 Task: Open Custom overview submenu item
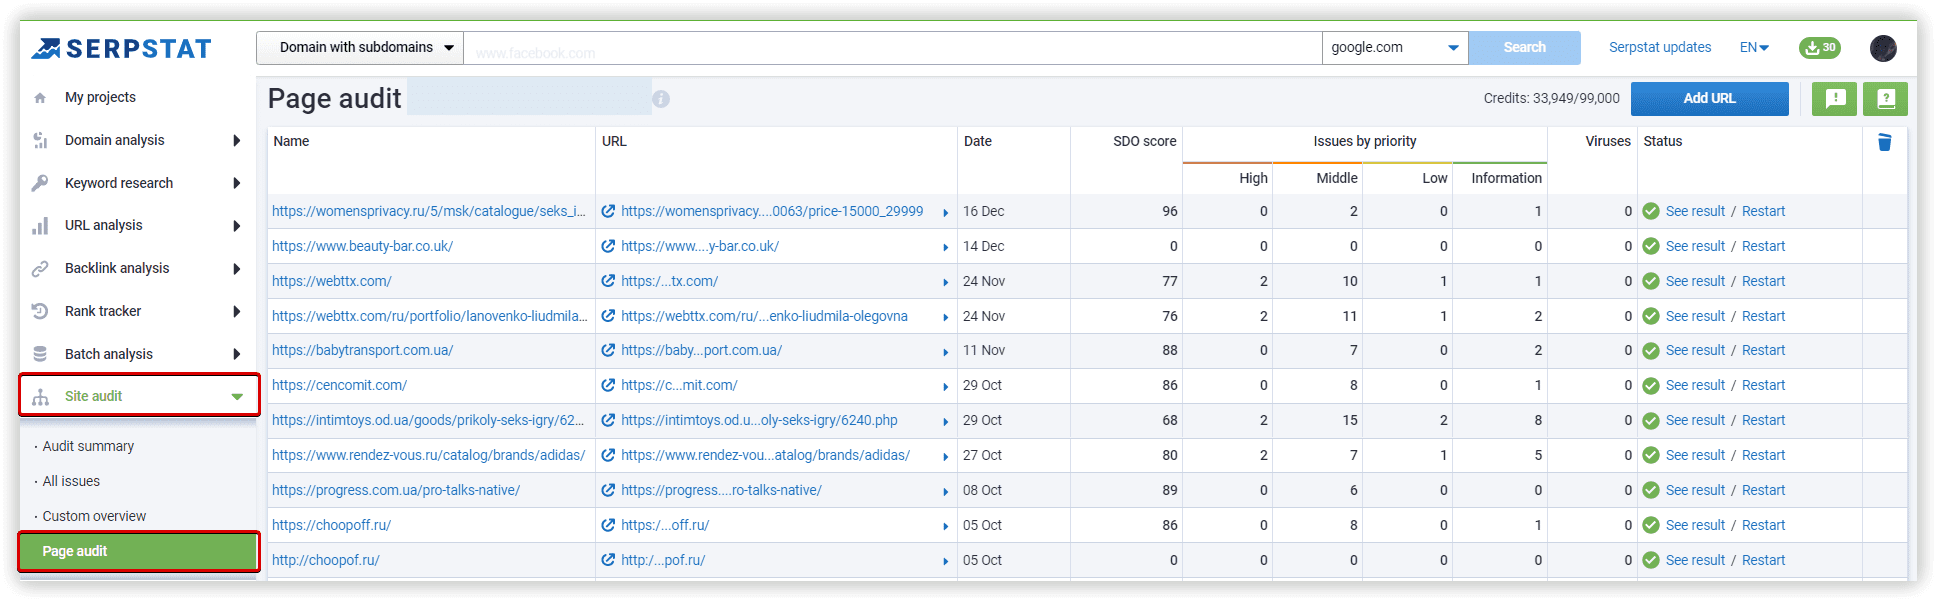coord(94,516)
